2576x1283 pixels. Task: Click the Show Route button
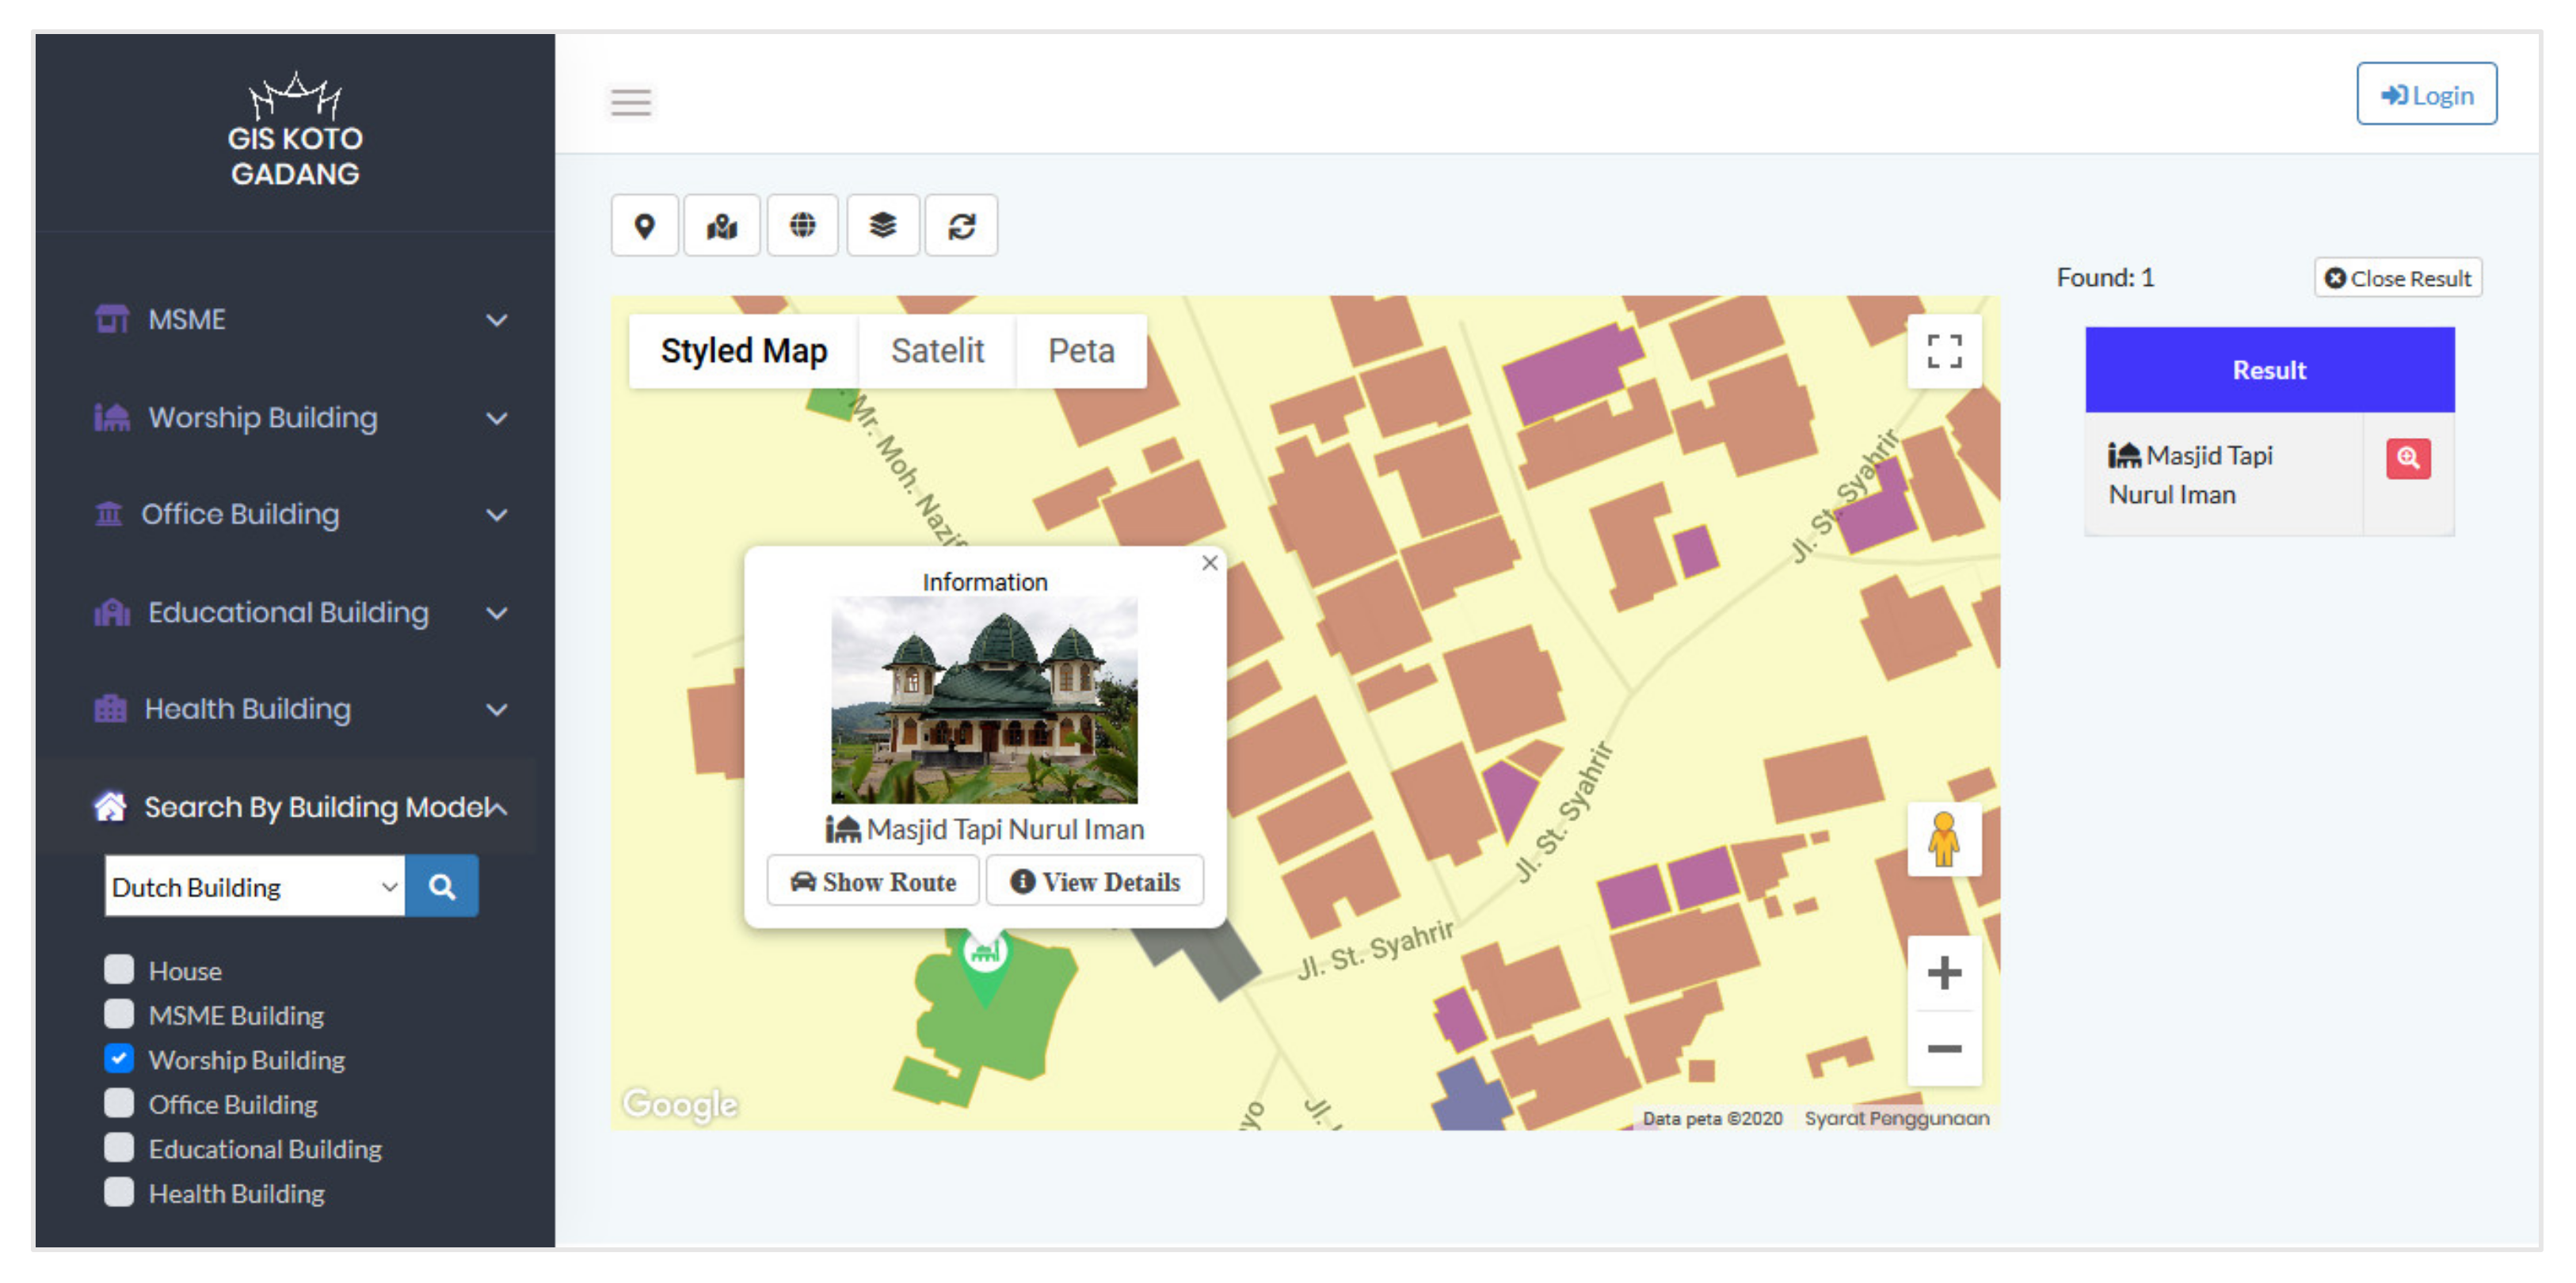pos(872,882)
